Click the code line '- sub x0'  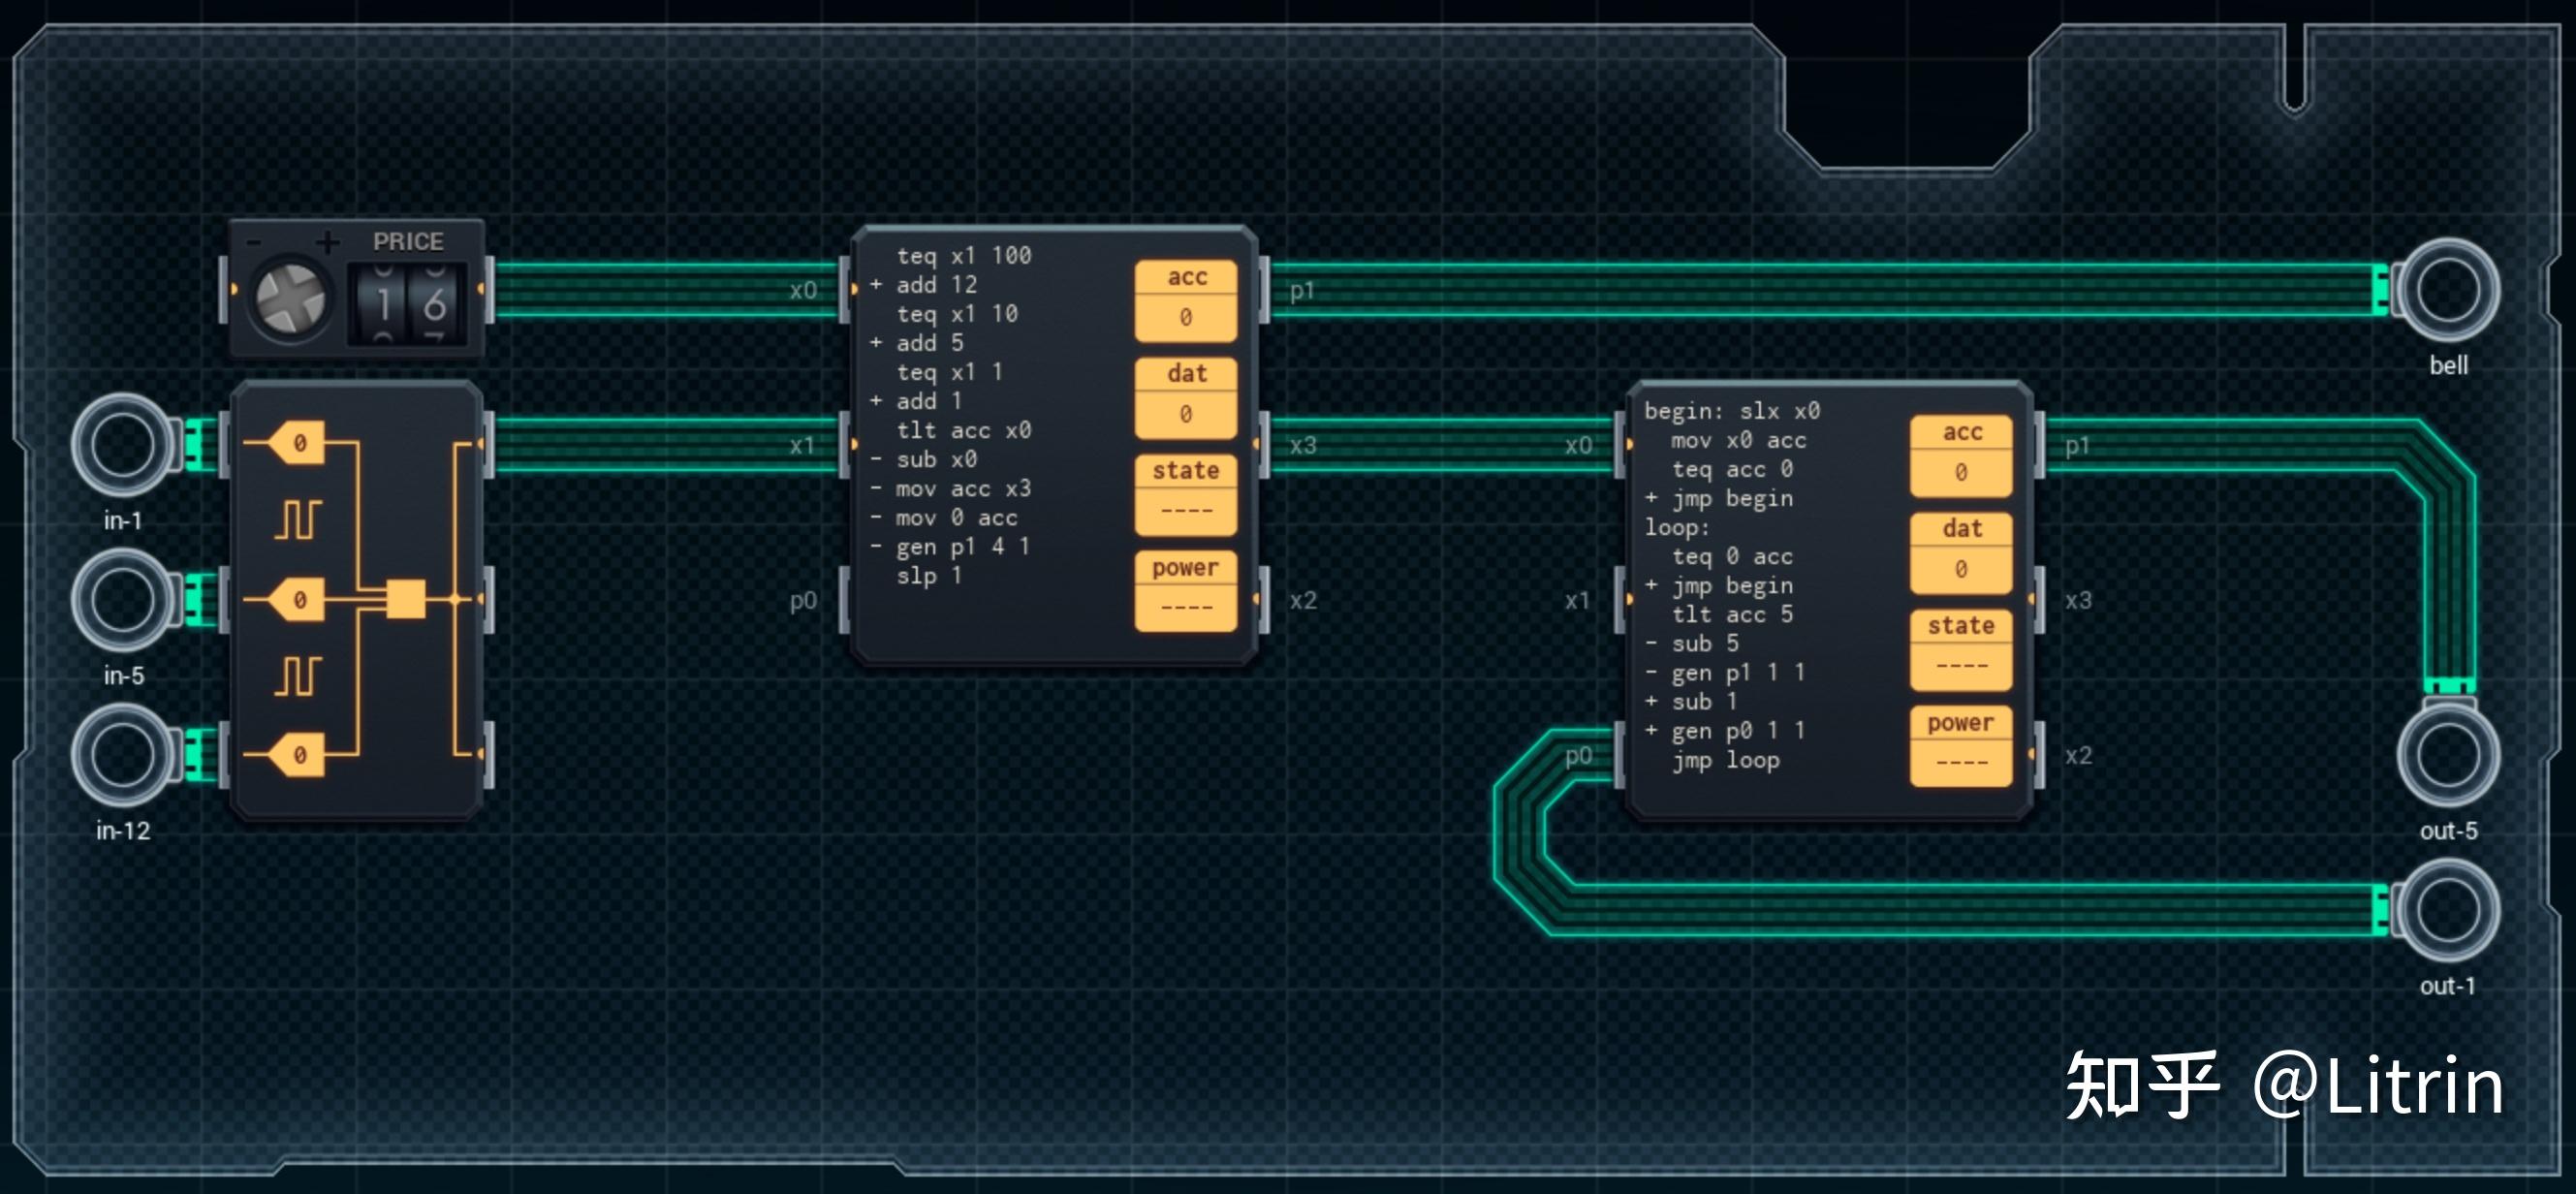coord(923,459)
